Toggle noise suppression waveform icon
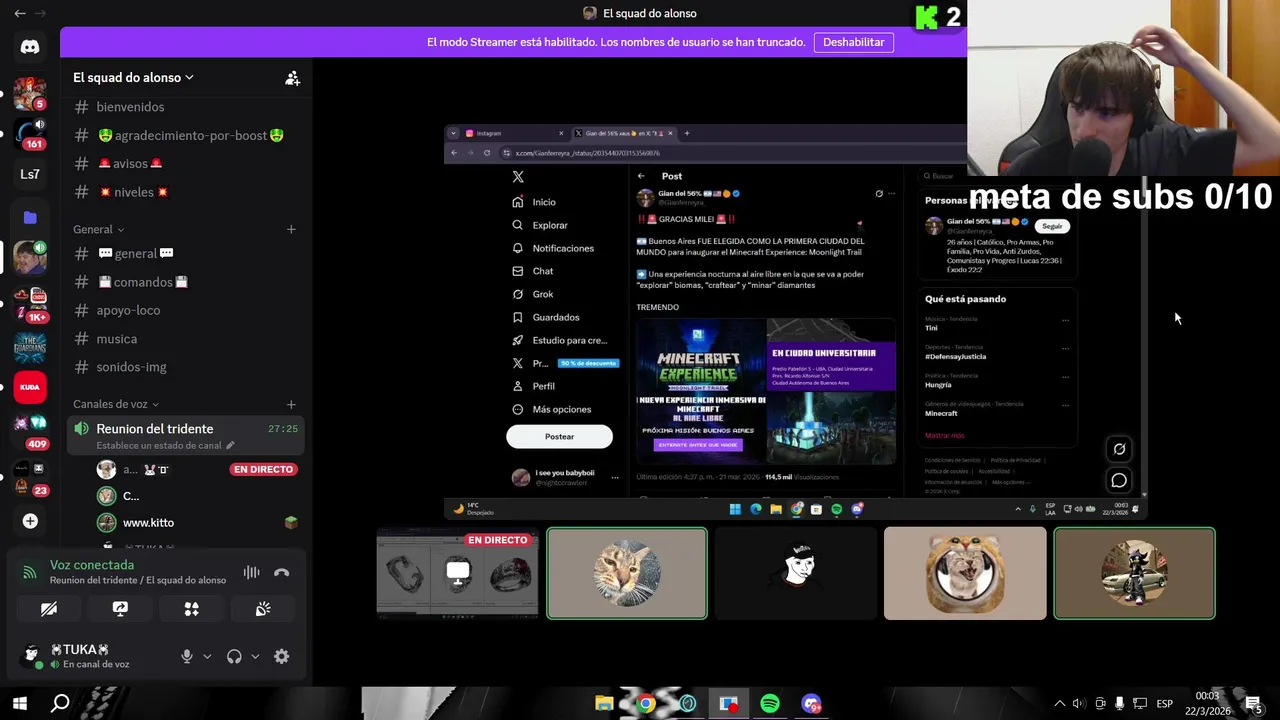The width and height of the screenshot is (1280, 720). [x=251, y=572]
